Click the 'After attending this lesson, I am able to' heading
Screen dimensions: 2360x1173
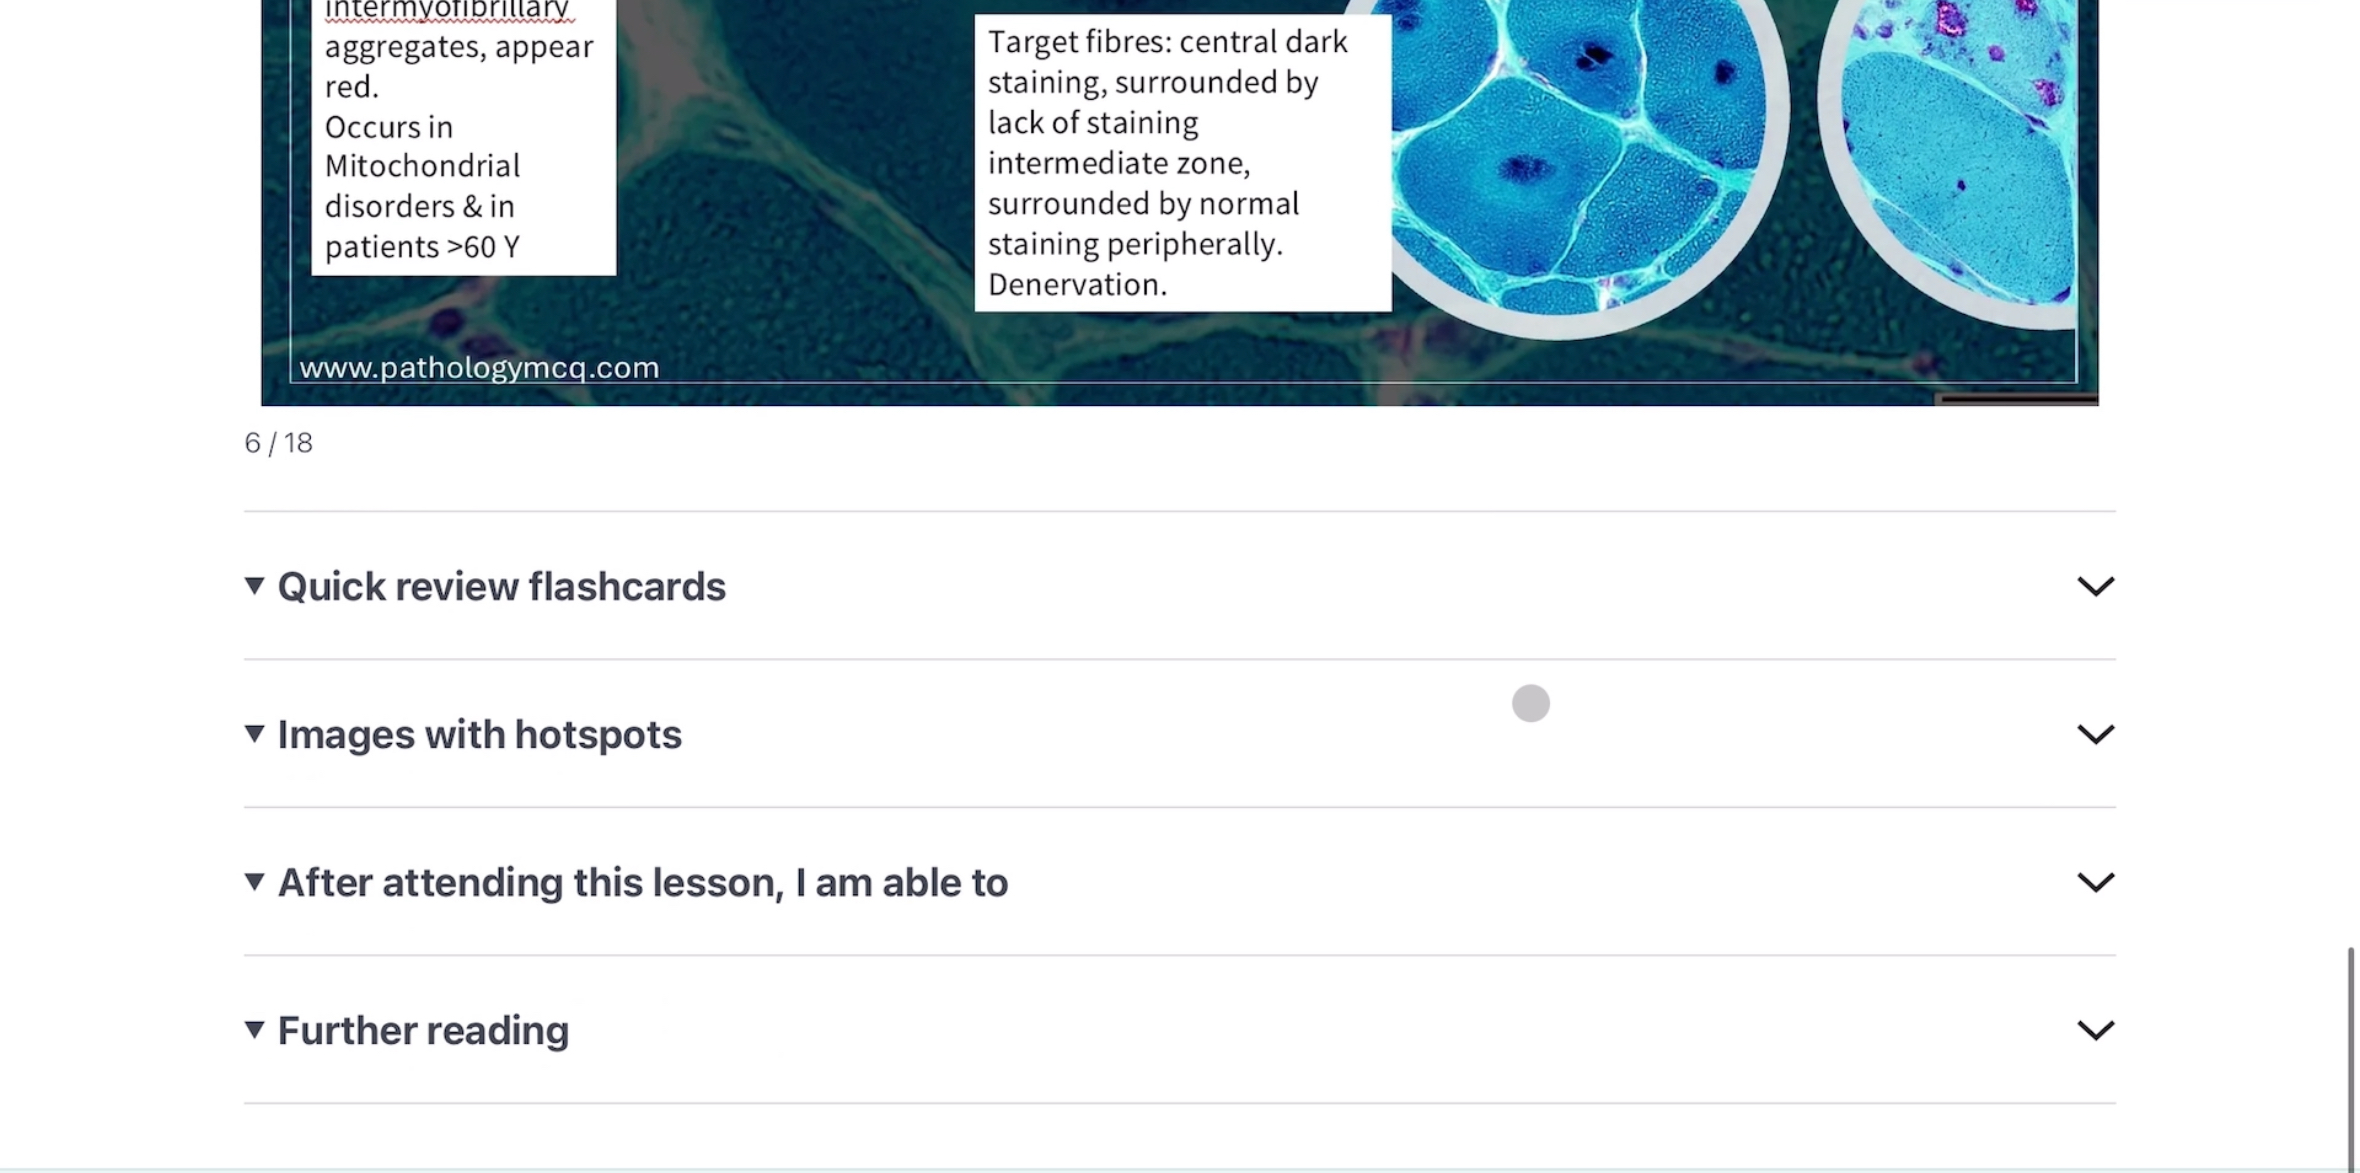(642, 883)
